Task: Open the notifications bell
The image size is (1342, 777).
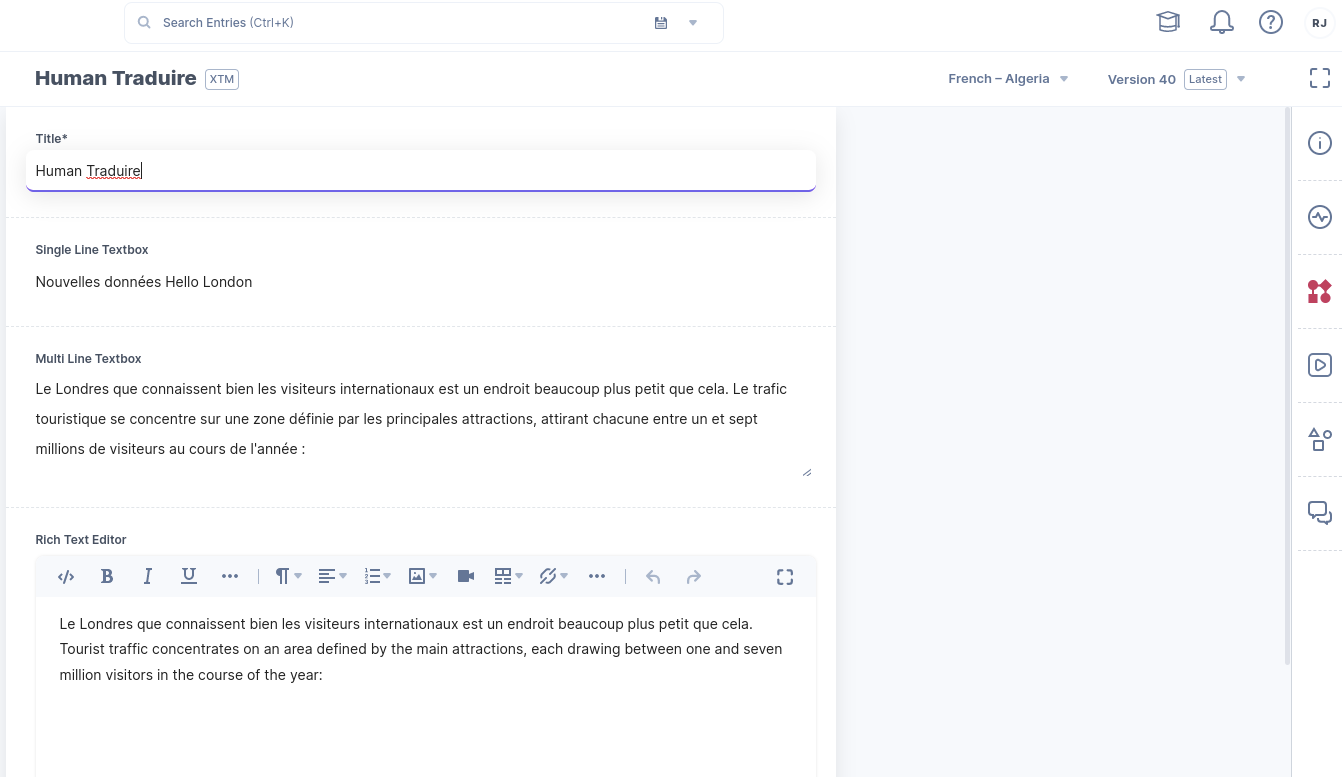Action: 1221,22
